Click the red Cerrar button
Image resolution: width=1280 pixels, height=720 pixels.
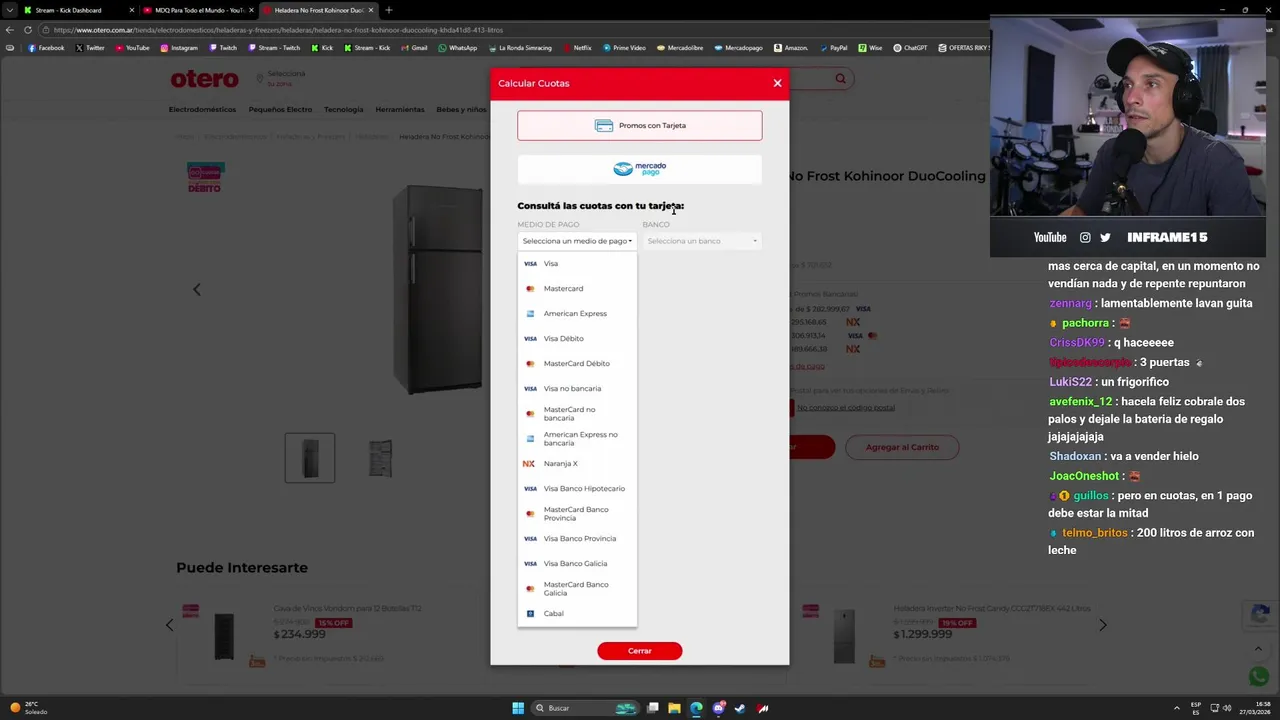click(x=639, y=651)
